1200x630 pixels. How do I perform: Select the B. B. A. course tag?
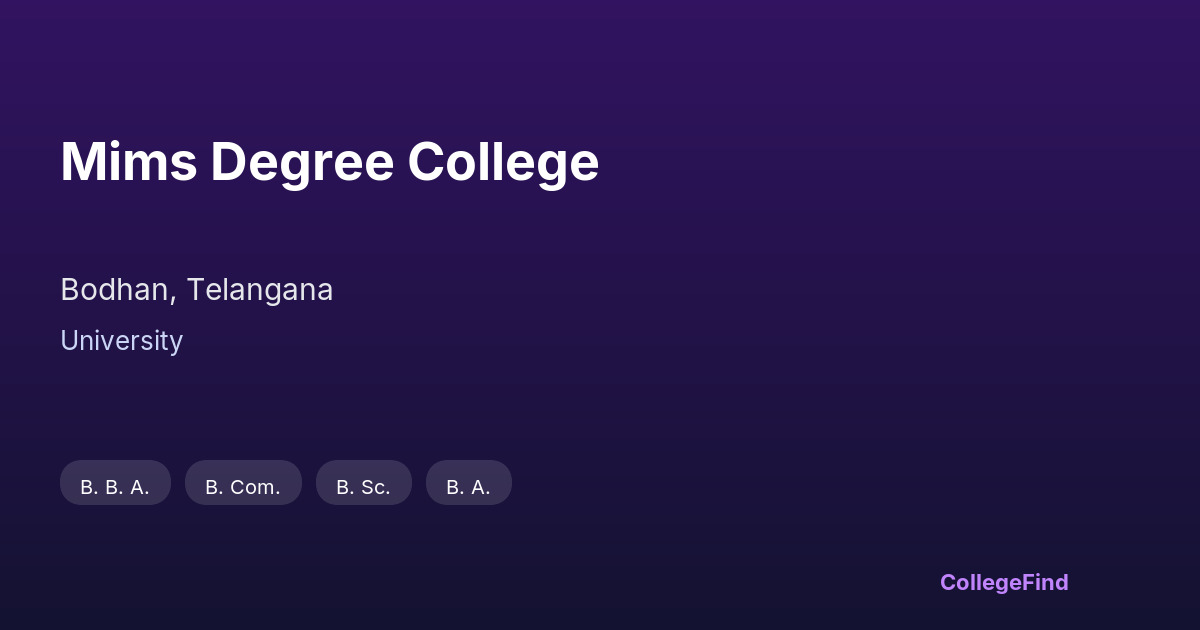[x=115, y=487]
